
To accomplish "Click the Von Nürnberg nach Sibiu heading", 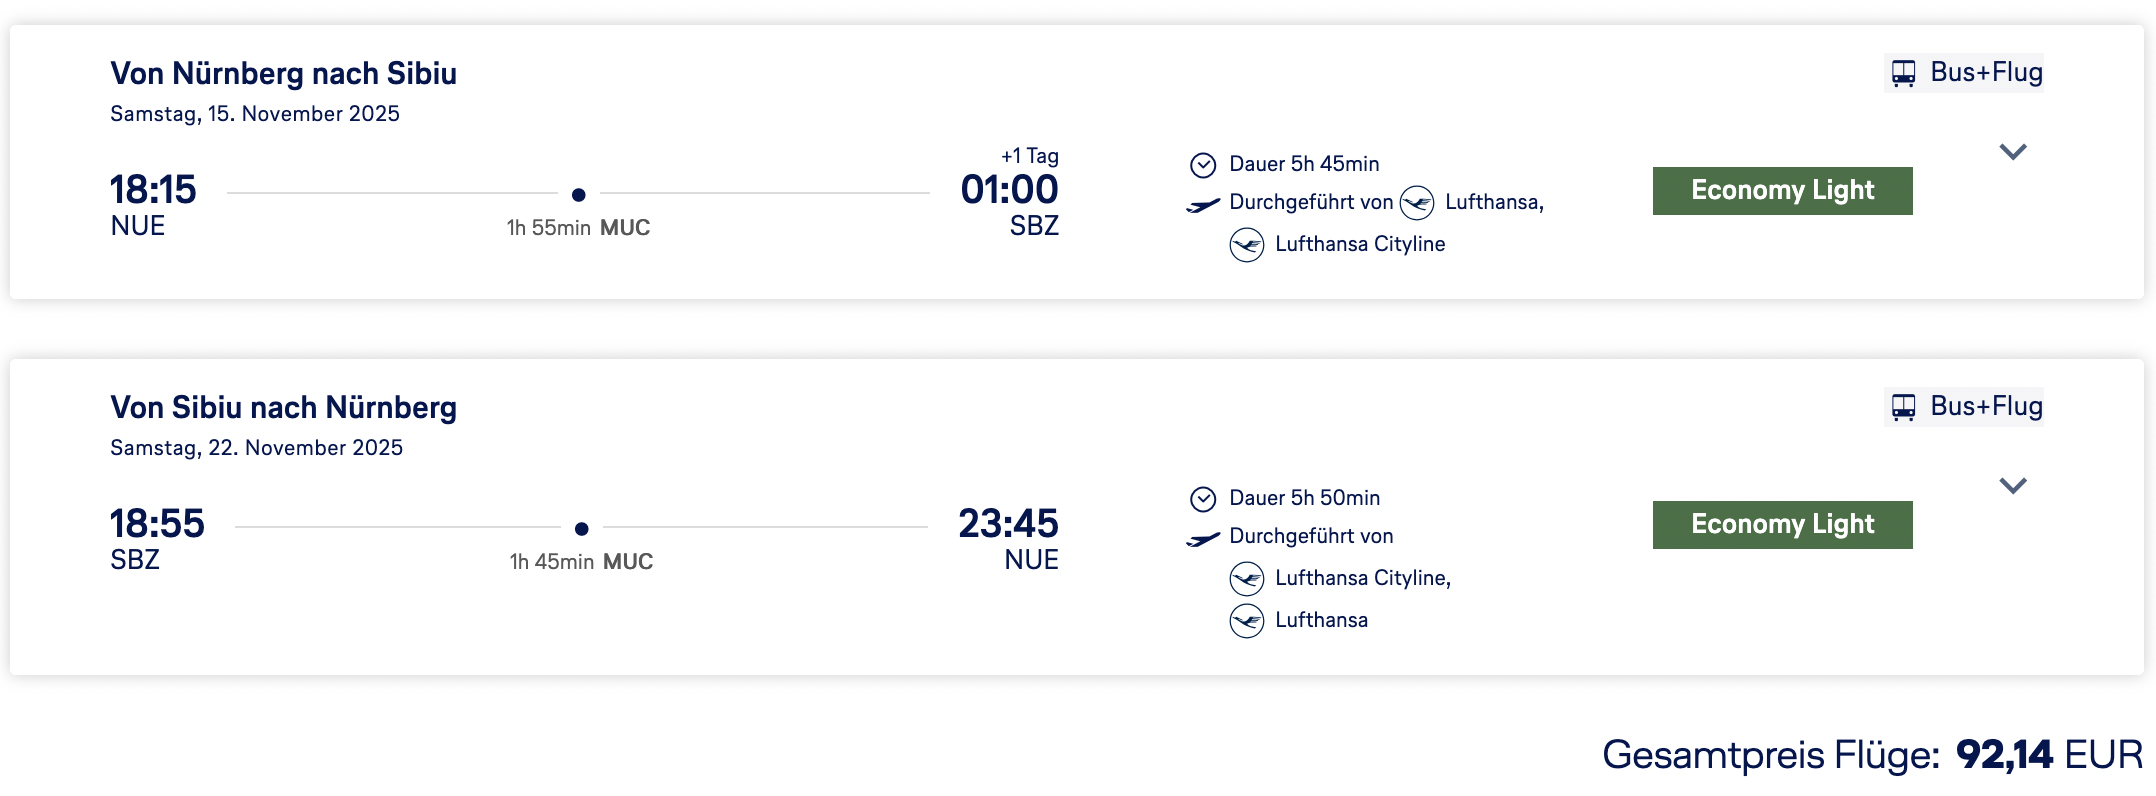I will 283,74.
